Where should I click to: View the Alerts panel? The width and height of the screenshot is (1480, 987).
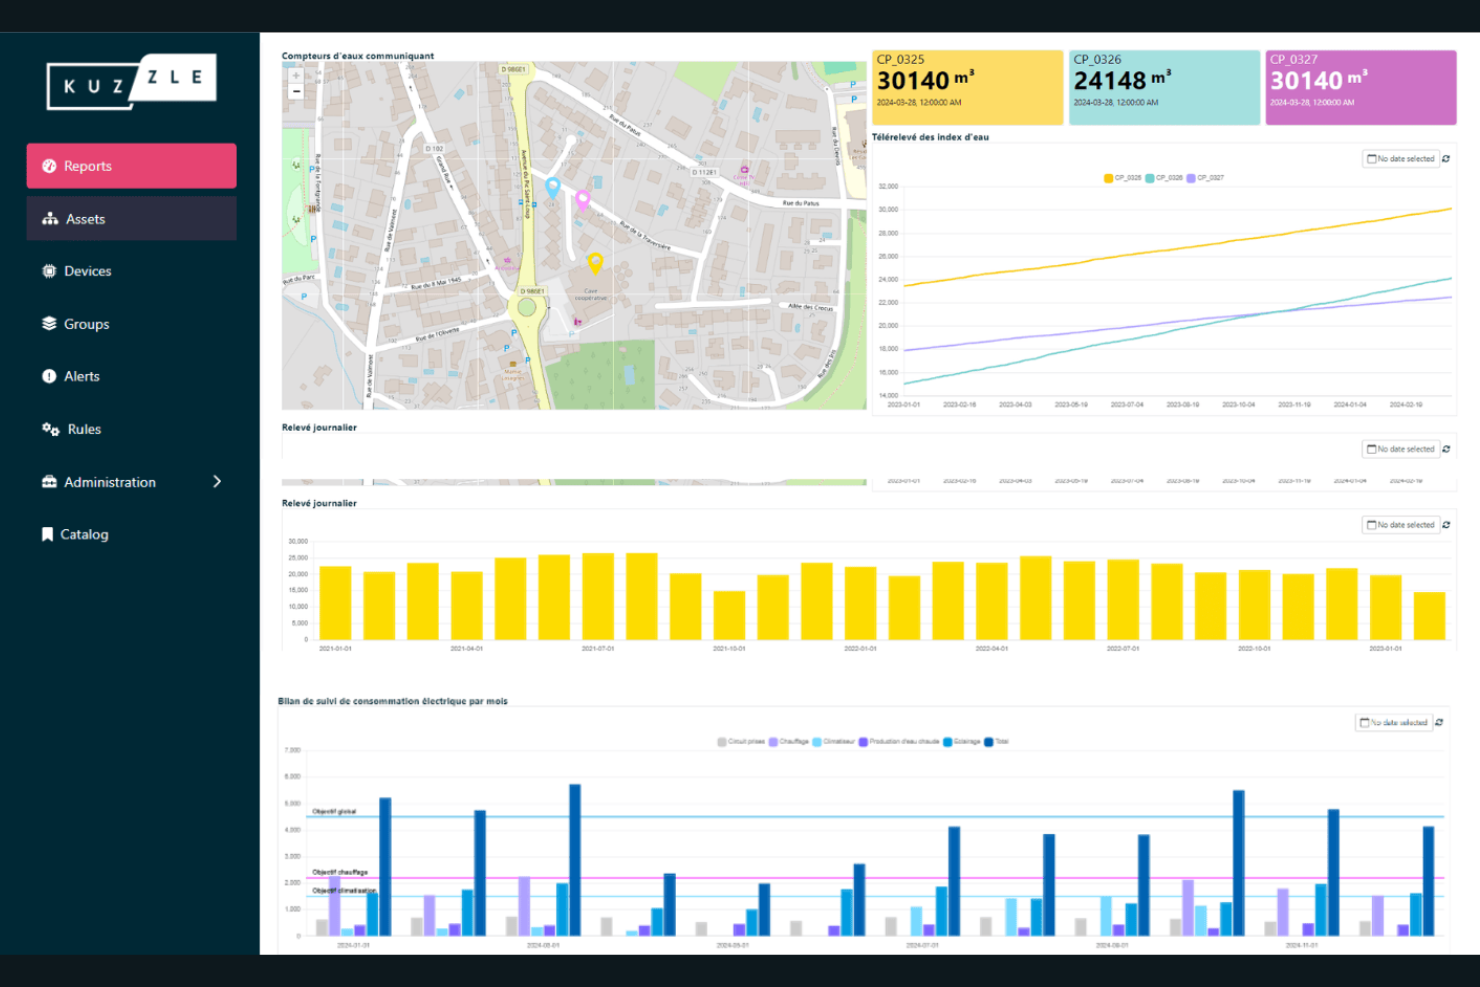click(82, 376)
